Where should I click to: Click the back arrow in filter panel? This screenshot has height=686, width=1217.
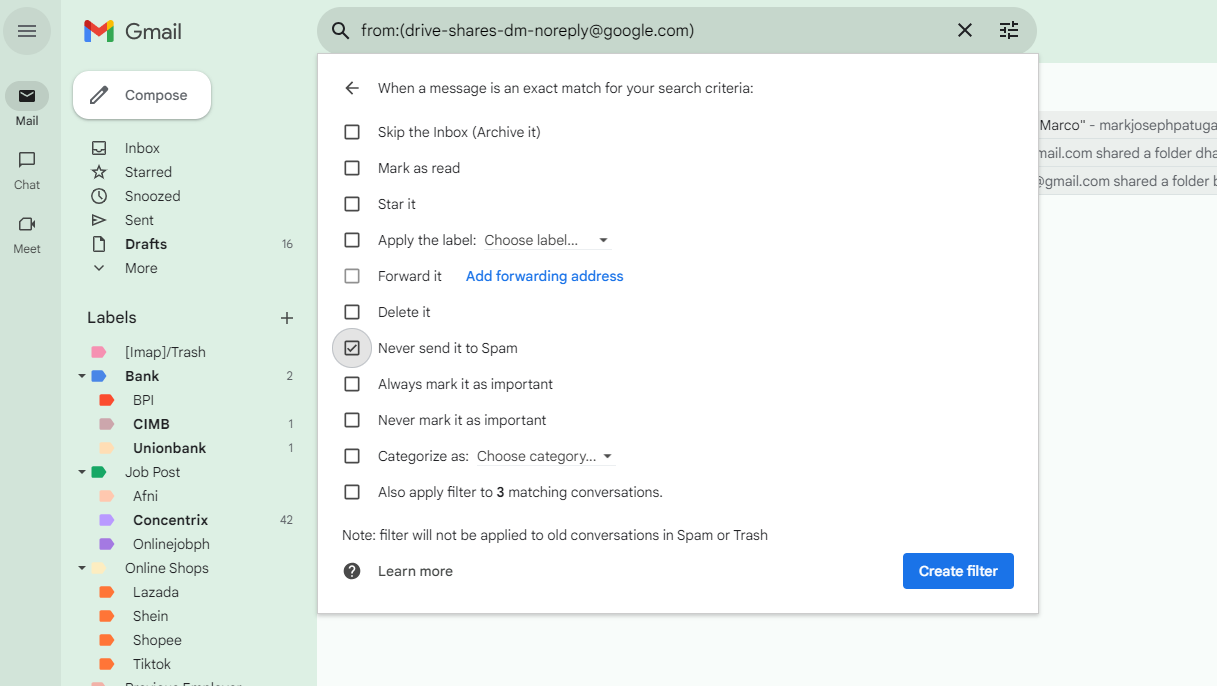tap(352, 88)
